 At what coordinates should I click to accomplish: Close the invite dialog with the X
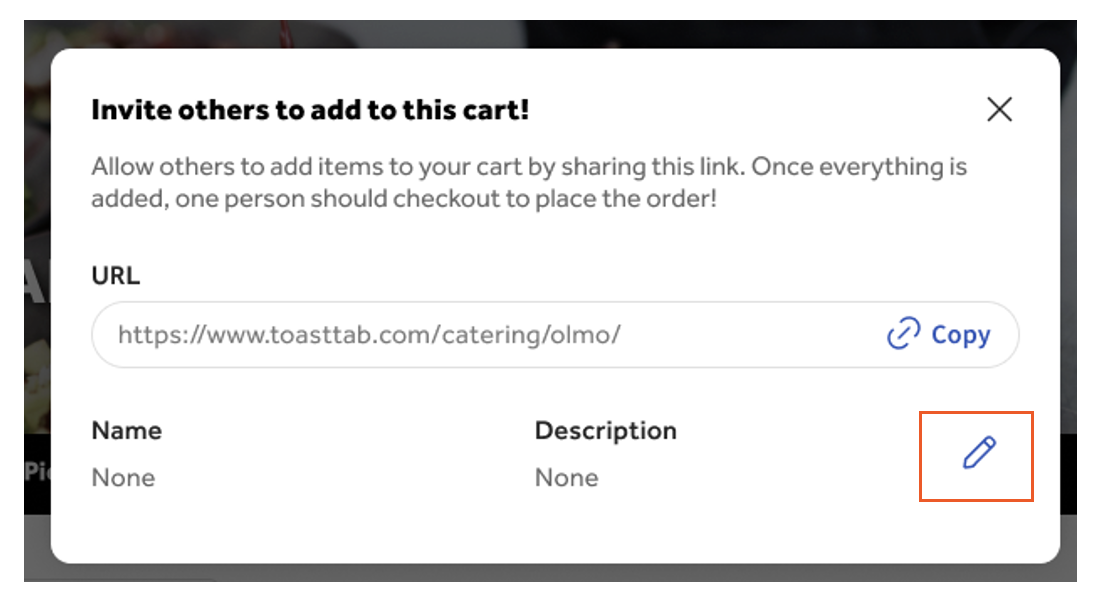pos(999,110)
